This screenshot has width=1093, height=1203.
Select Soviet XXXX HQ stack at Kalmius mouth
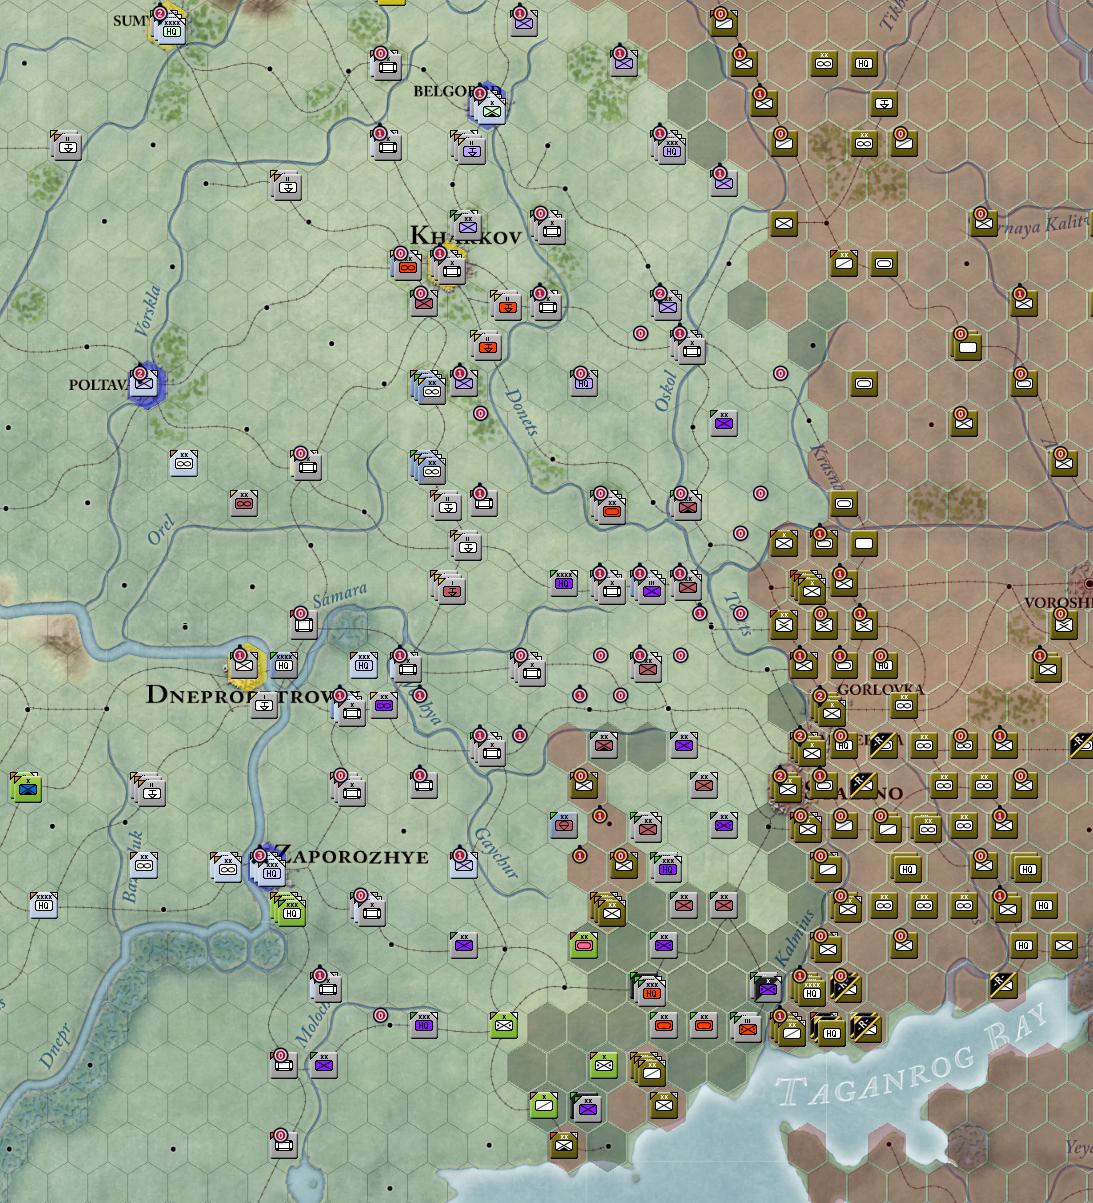(x=810, y=989)
